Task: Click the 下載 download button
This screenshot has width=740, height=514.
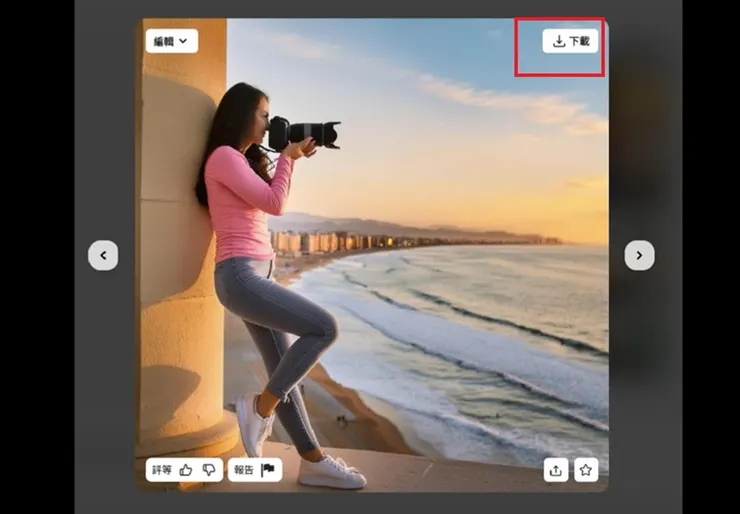Action: [570, 41]
